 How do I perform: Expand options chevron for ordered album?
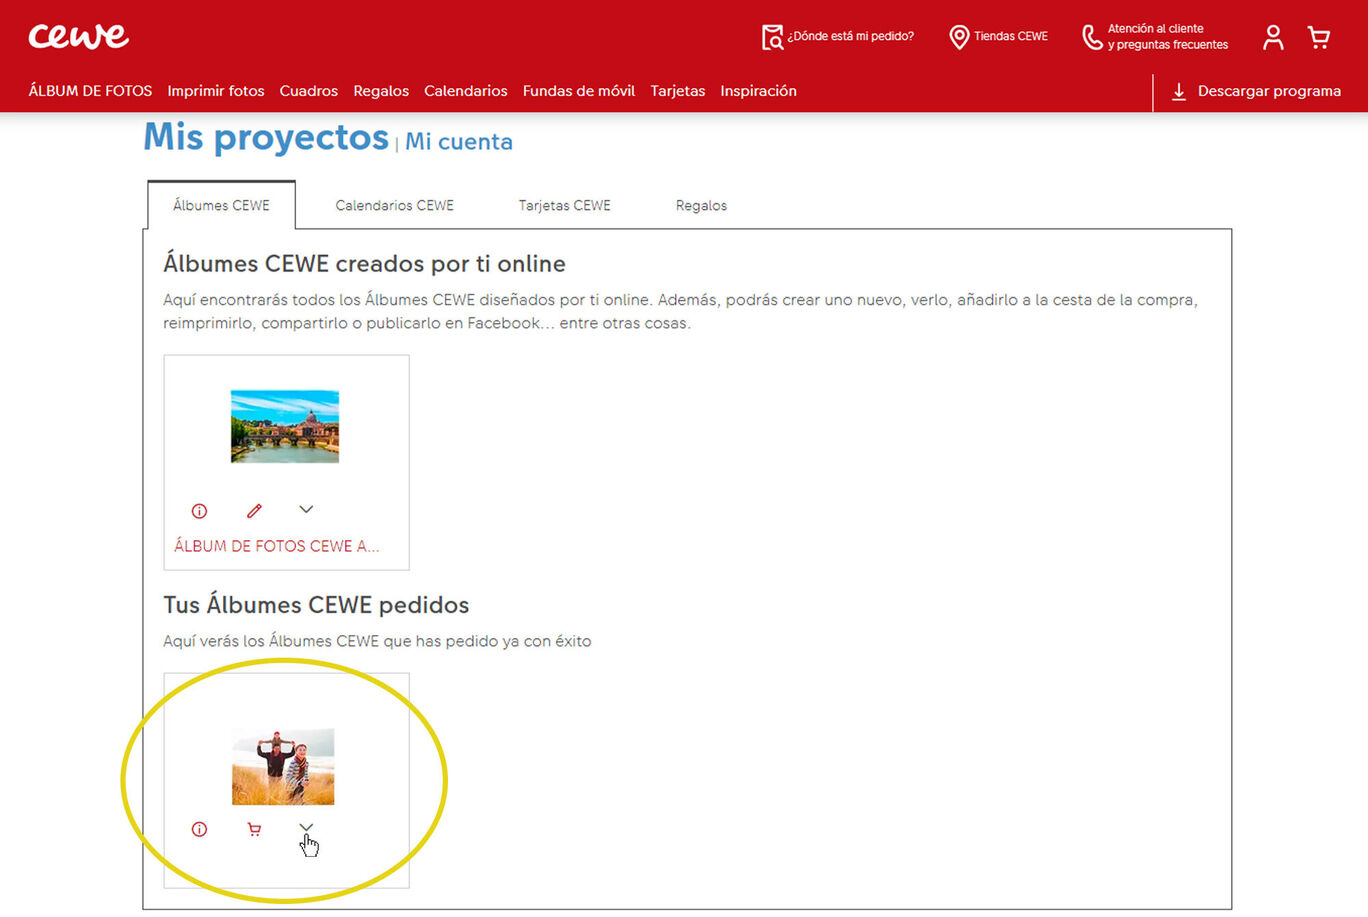click(x=306, y=827)
